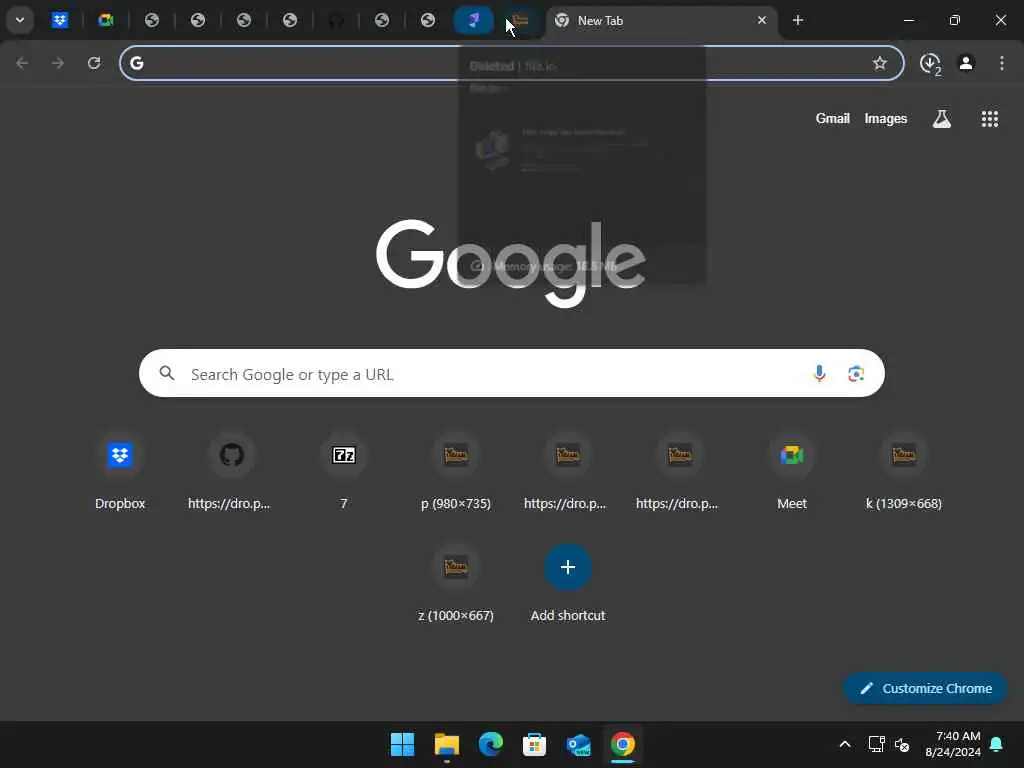
Task: Open the z (1000×667) shortcut
Action: tap(456, 583)
